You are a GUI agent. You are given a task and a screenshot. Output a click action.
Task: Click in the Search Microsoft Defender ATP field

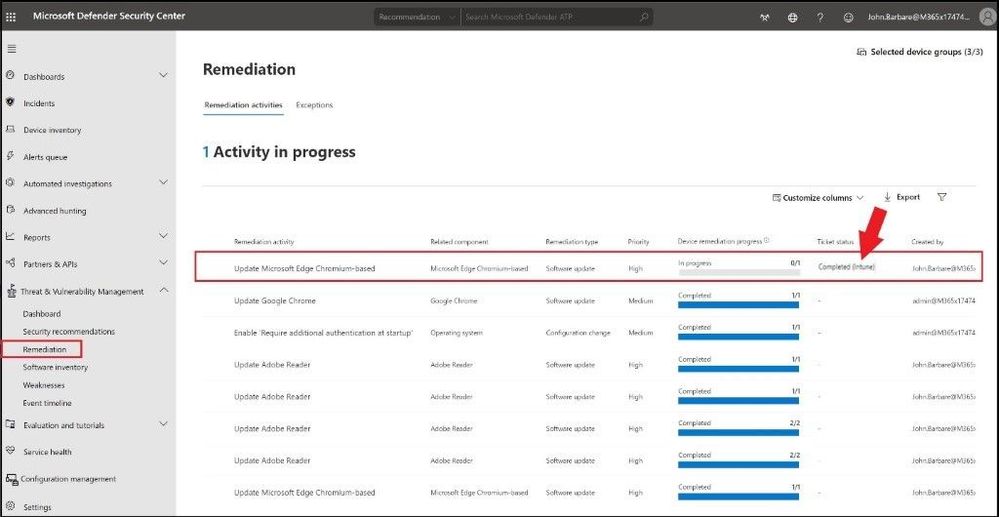click(549, 17)
